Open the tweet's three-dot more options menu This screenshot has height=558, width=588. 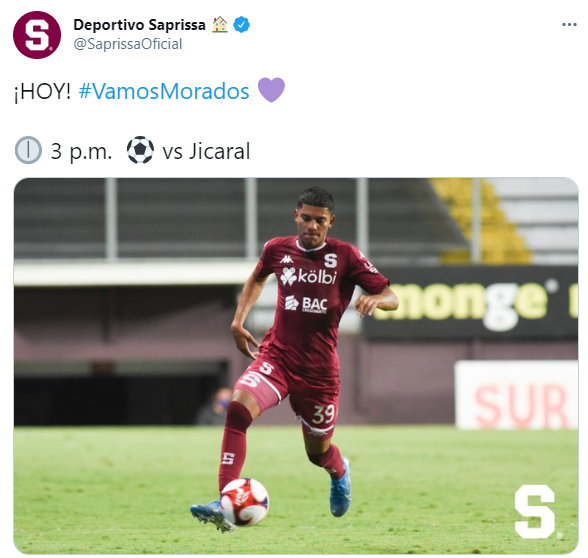569,25
